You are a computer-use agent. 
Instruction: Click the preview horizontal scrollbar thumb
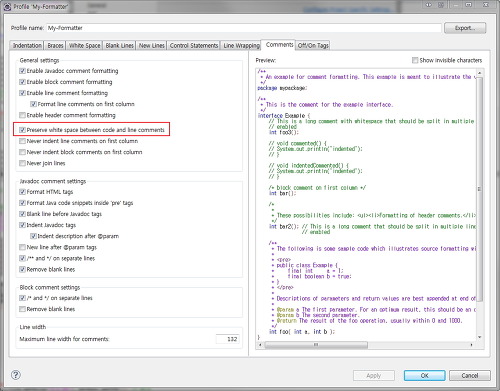(x=316, y=345)
